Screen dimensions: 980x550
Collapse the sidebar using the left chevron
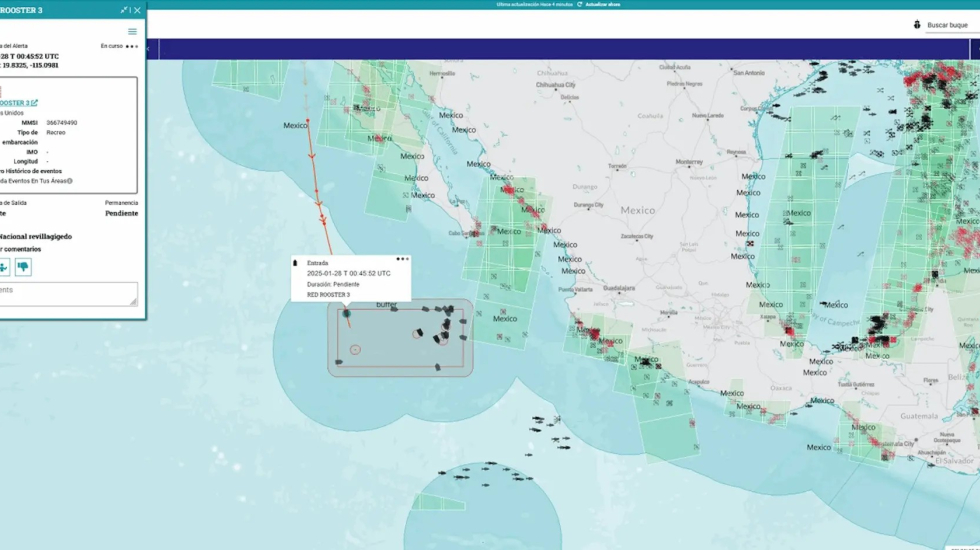pyautogui.click(x=149, y=49)
